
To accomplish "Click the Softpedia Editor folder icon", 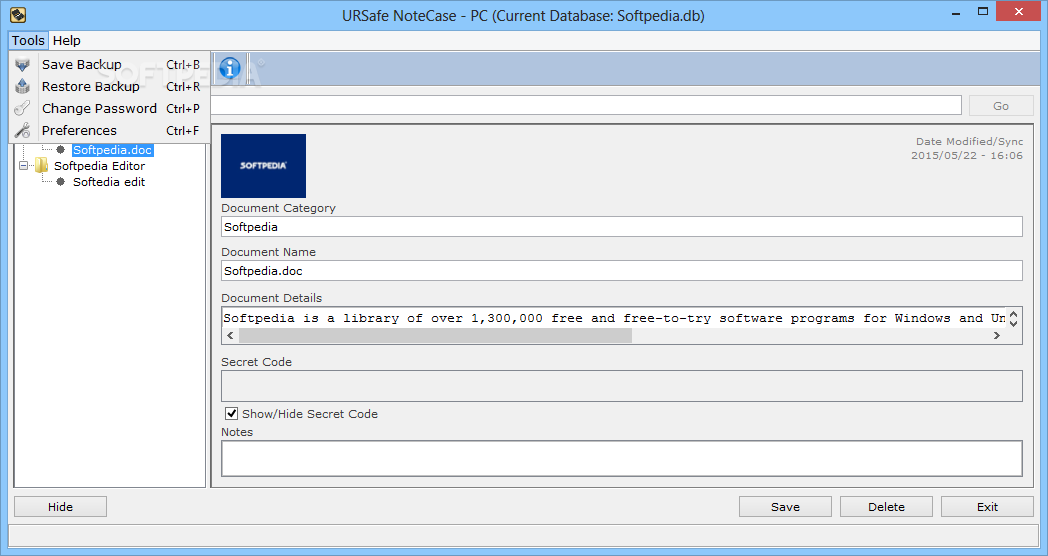I will point(41,165).
